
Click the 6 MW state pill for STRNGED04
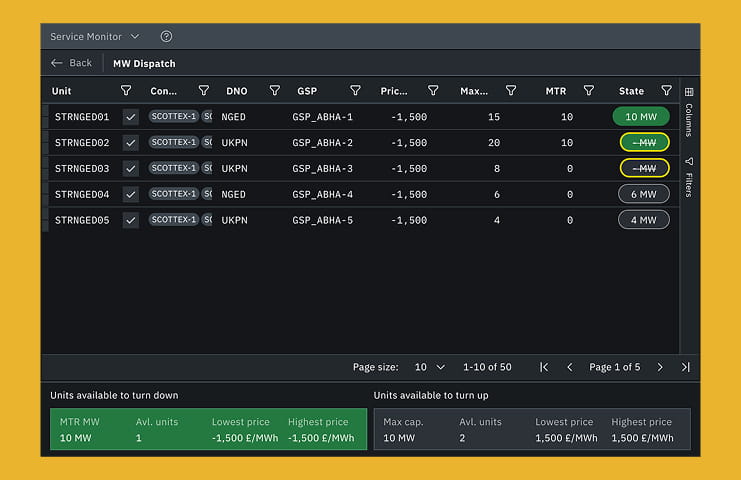click(643, 194)
